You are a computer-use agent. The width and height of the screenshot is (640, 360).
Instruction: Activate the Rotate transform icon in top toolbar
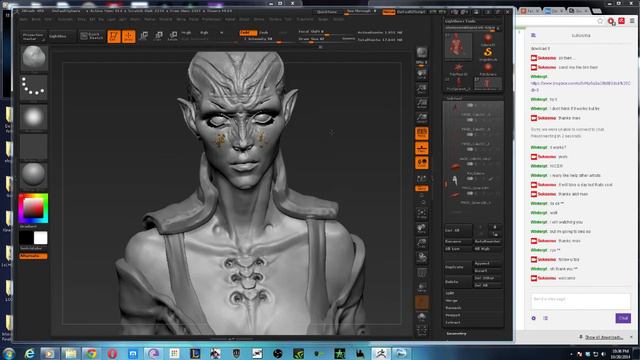click(173, 36)
